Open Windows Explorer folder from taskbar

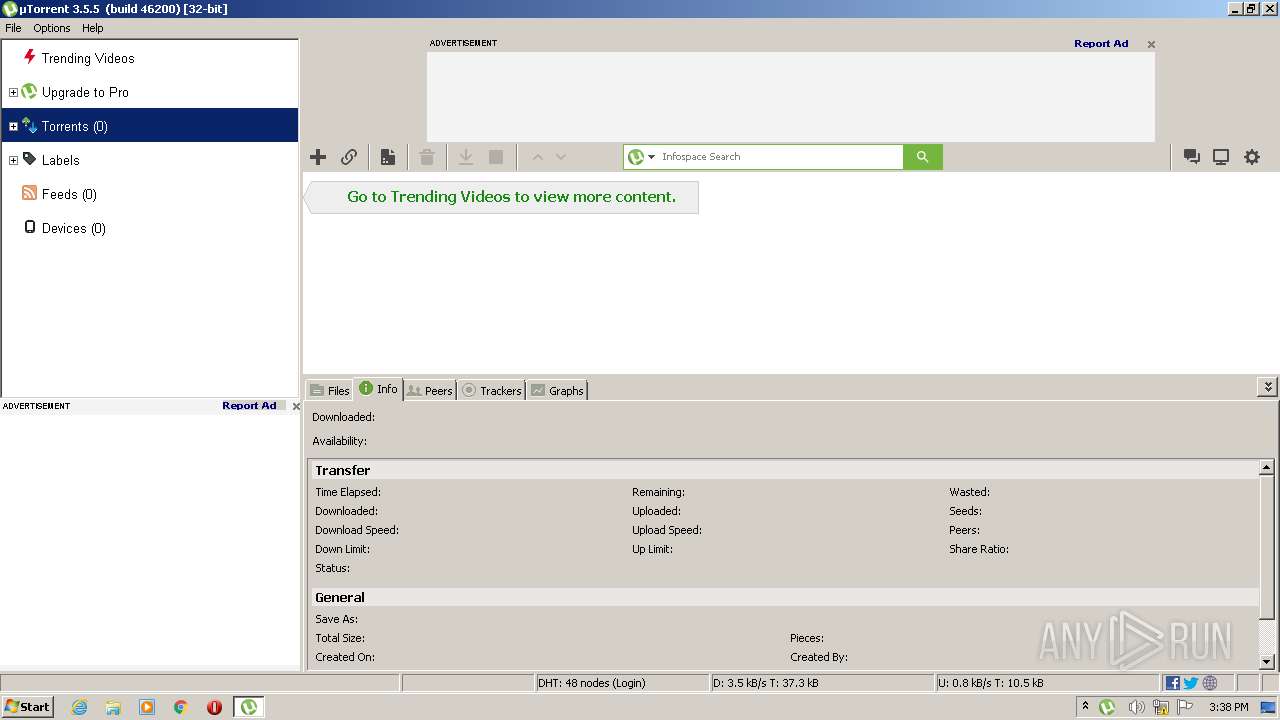pos(113,707)
